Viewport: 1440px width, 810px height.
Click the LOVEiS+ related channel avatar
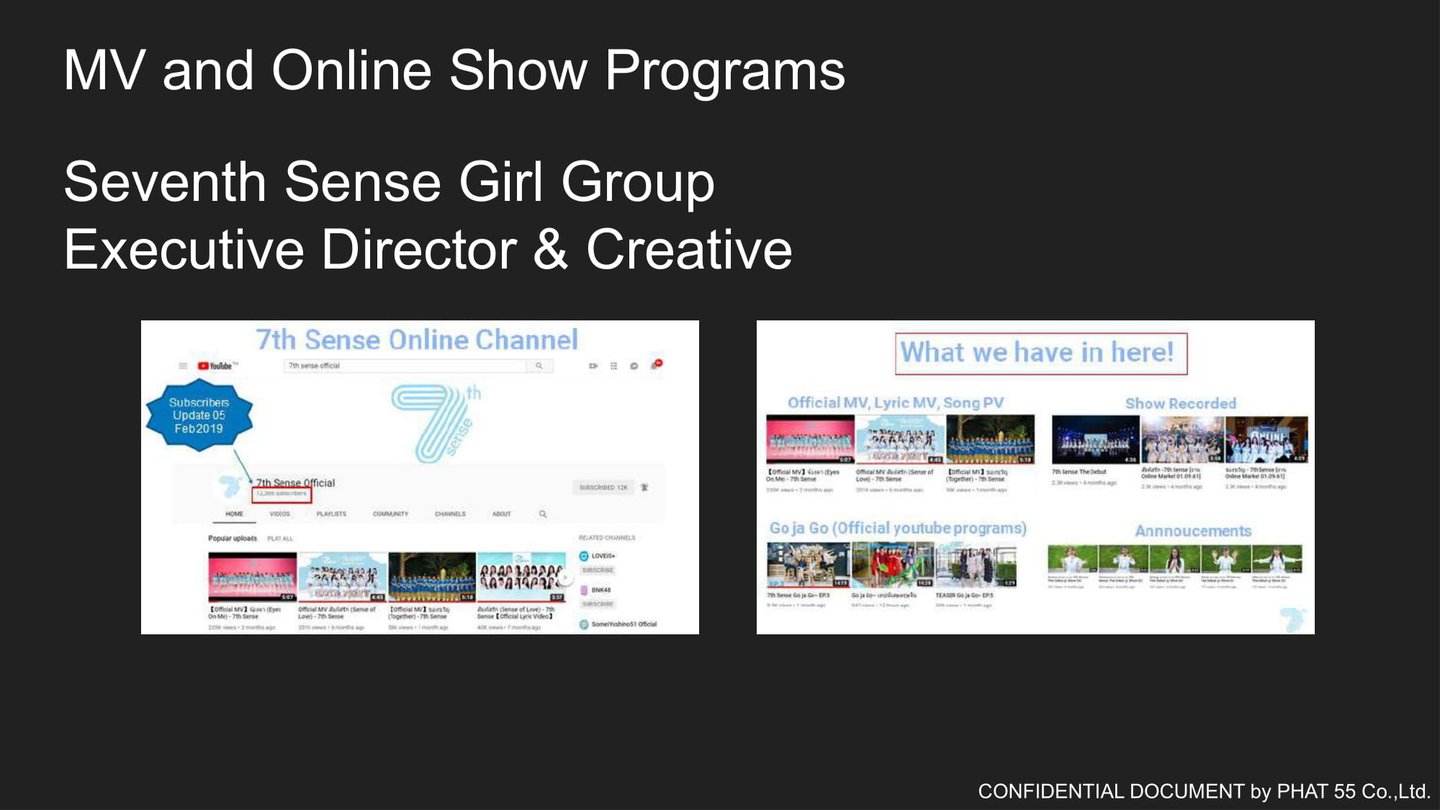click(584, 556)
